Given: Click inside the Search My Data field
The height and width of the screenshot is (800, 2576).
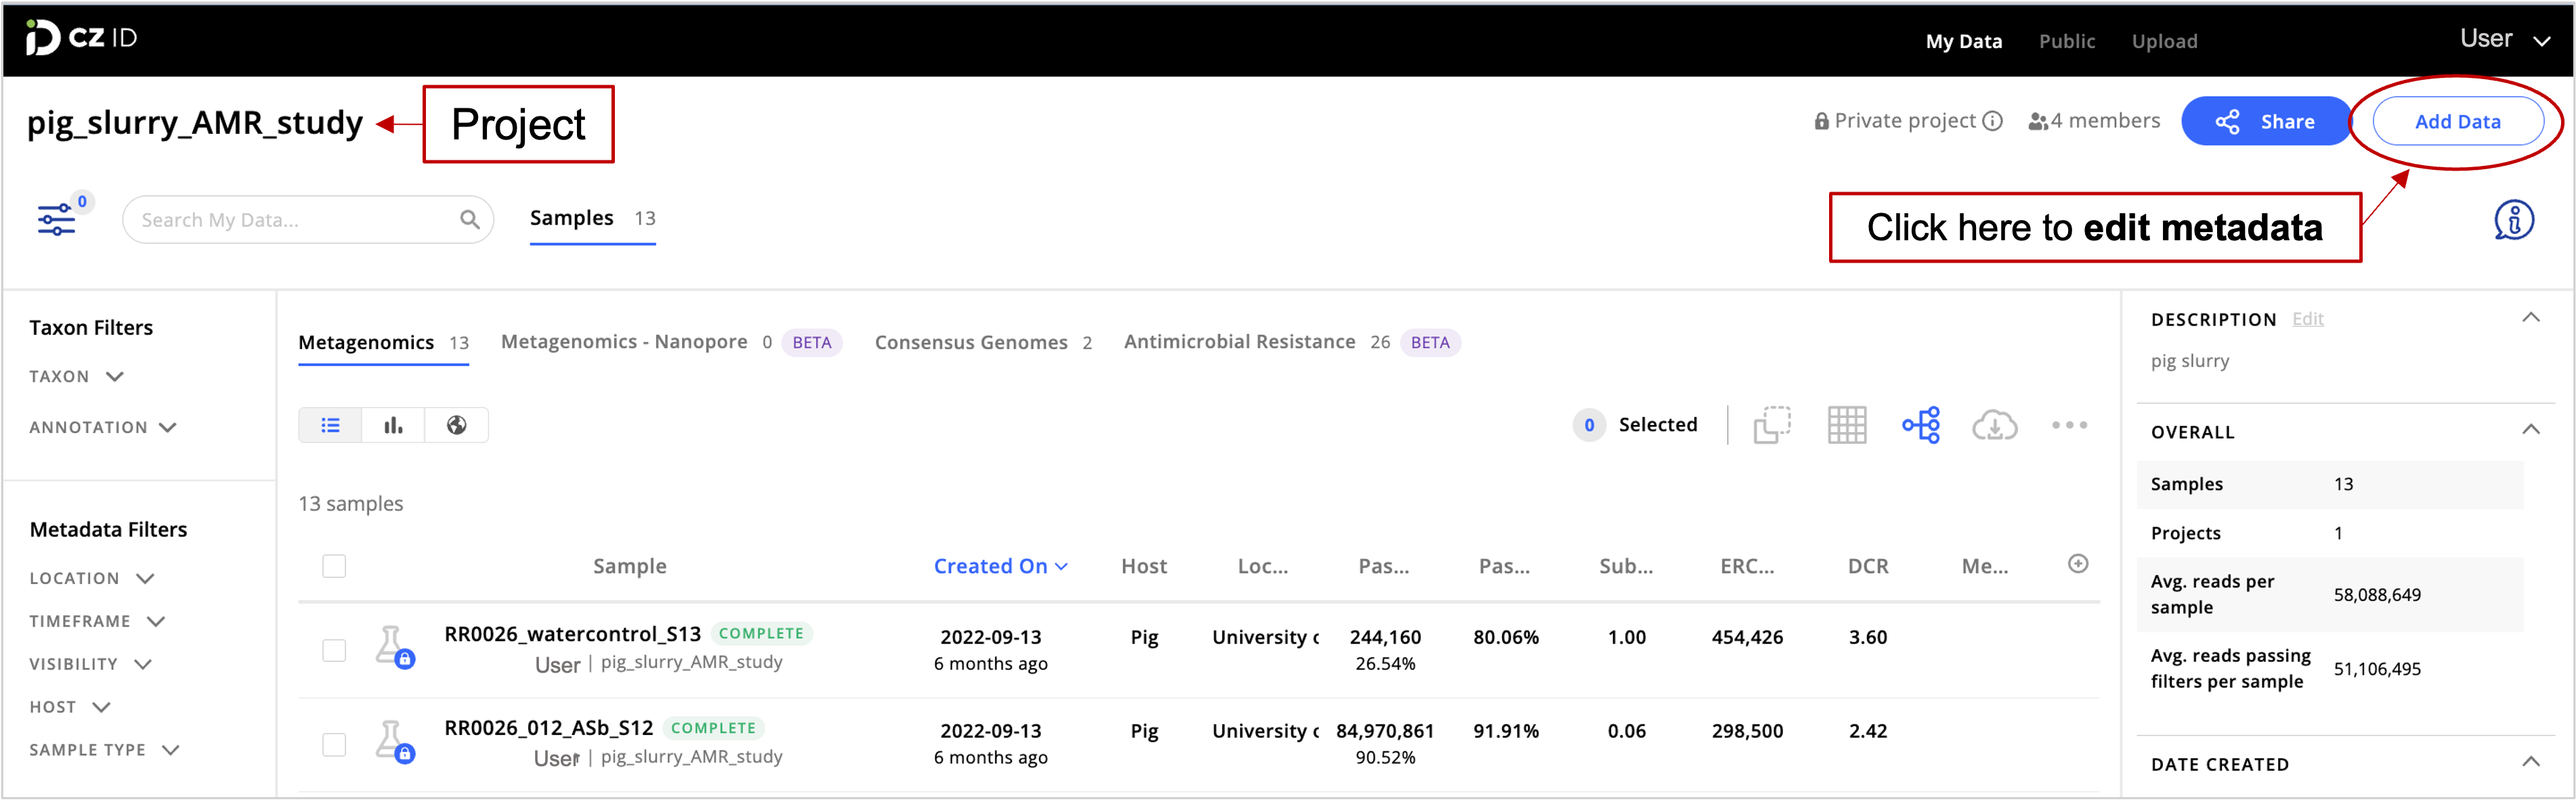Looking at the screenshot, I should click(x=290, y=219).
